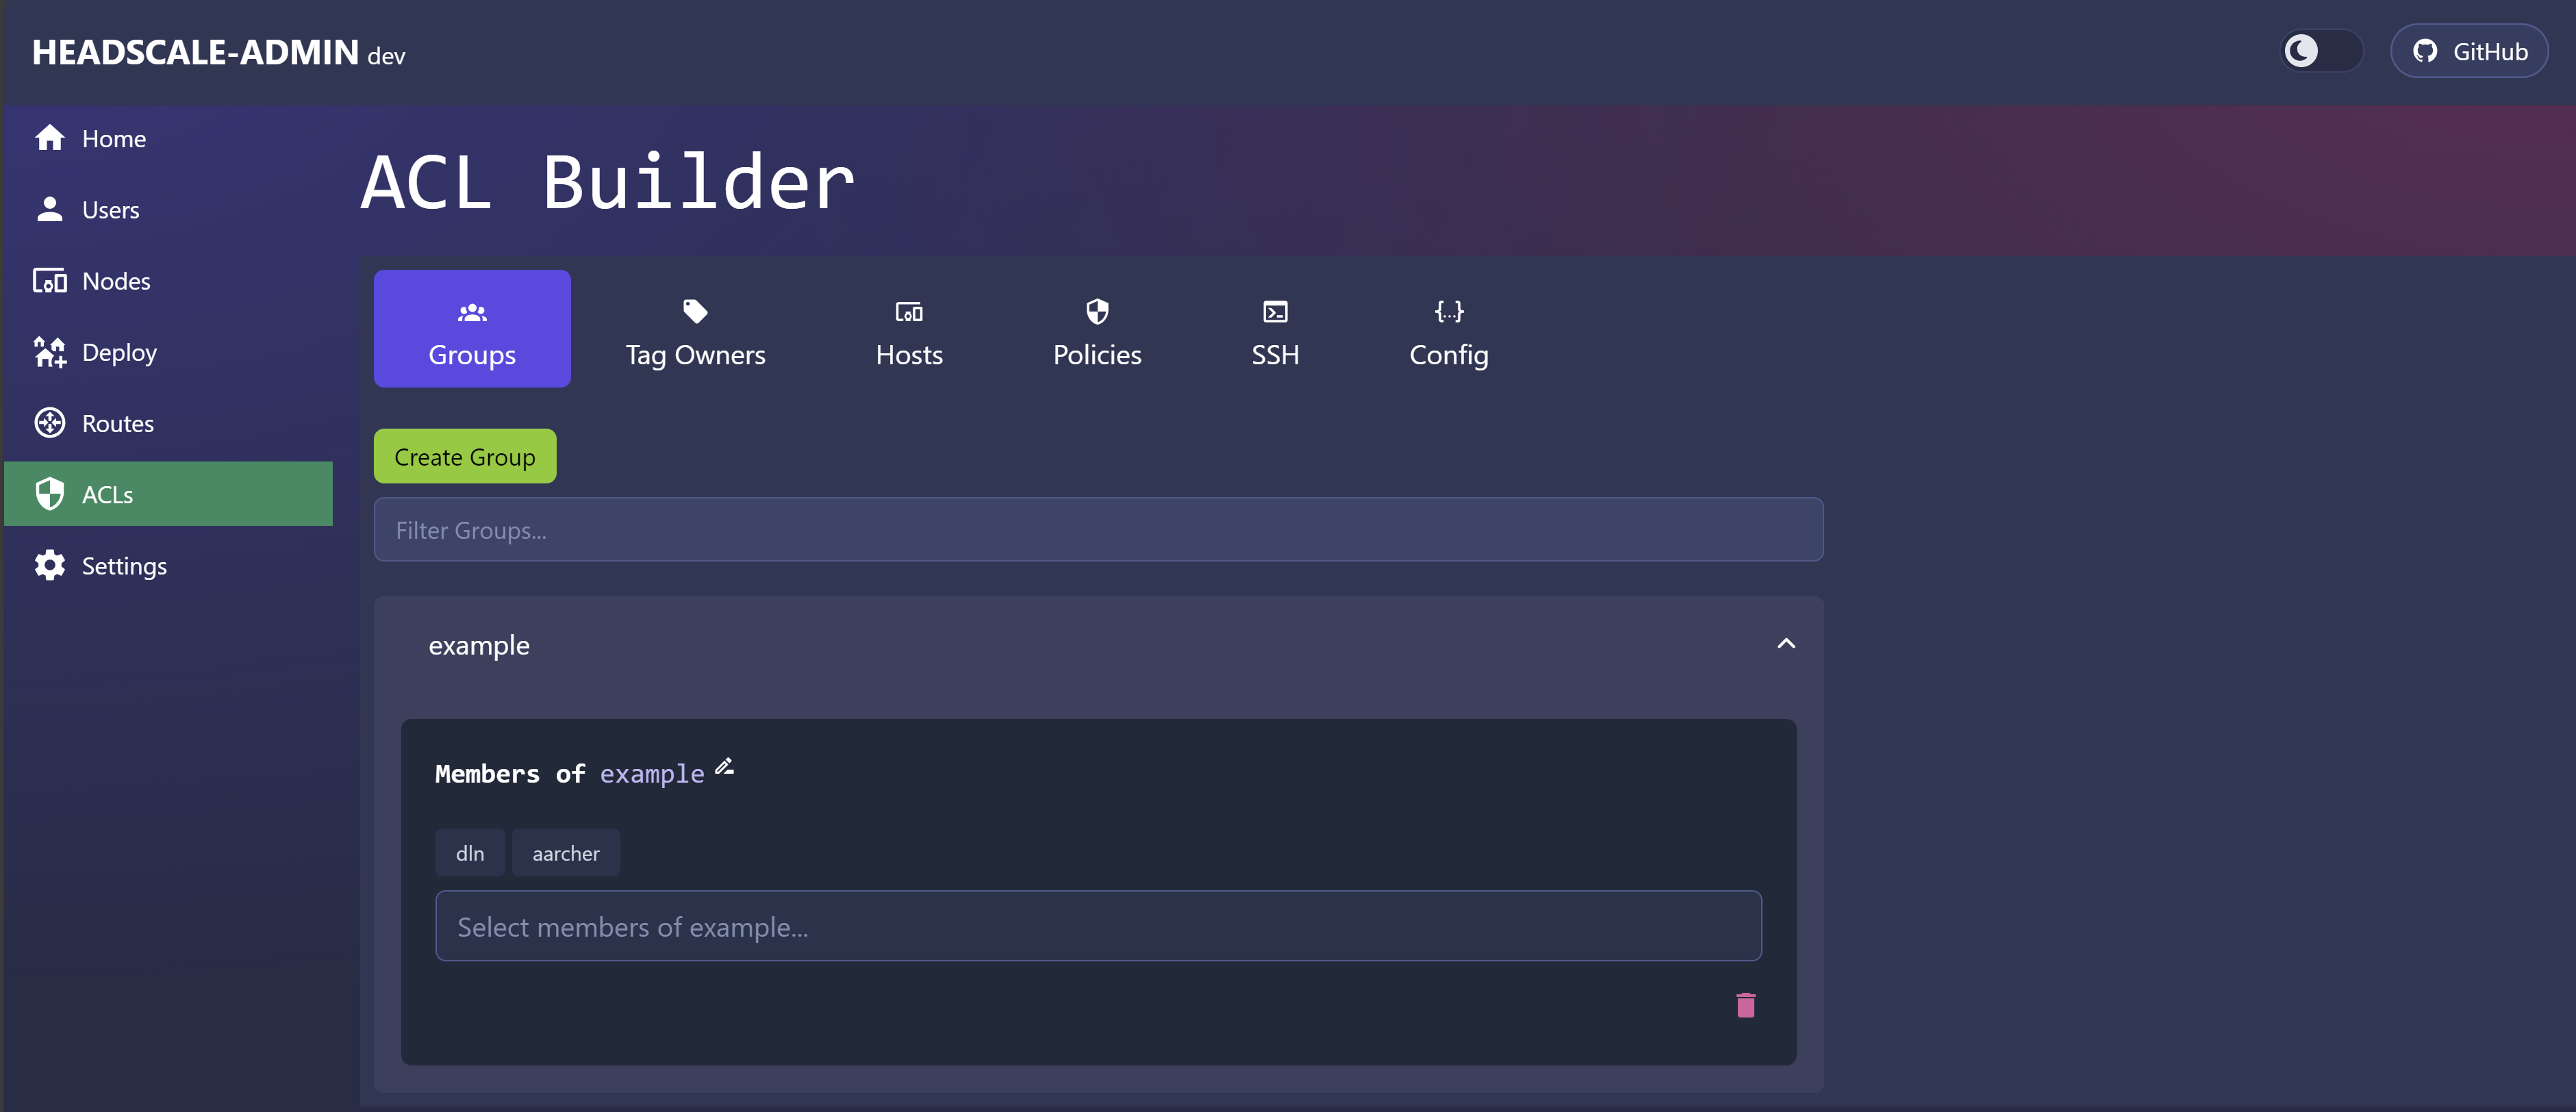Click the Users person icon
The height and width of the screenshot is (1112, 2576).
click(x=49, y=209)
